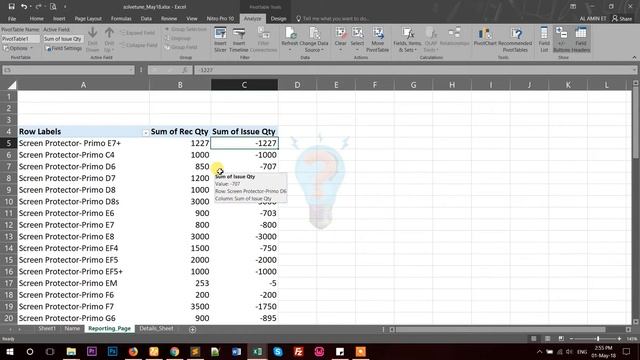This screenshot has height=360, width=640.
Task: Toggle Field Headers display
Action: coord(580,40)
